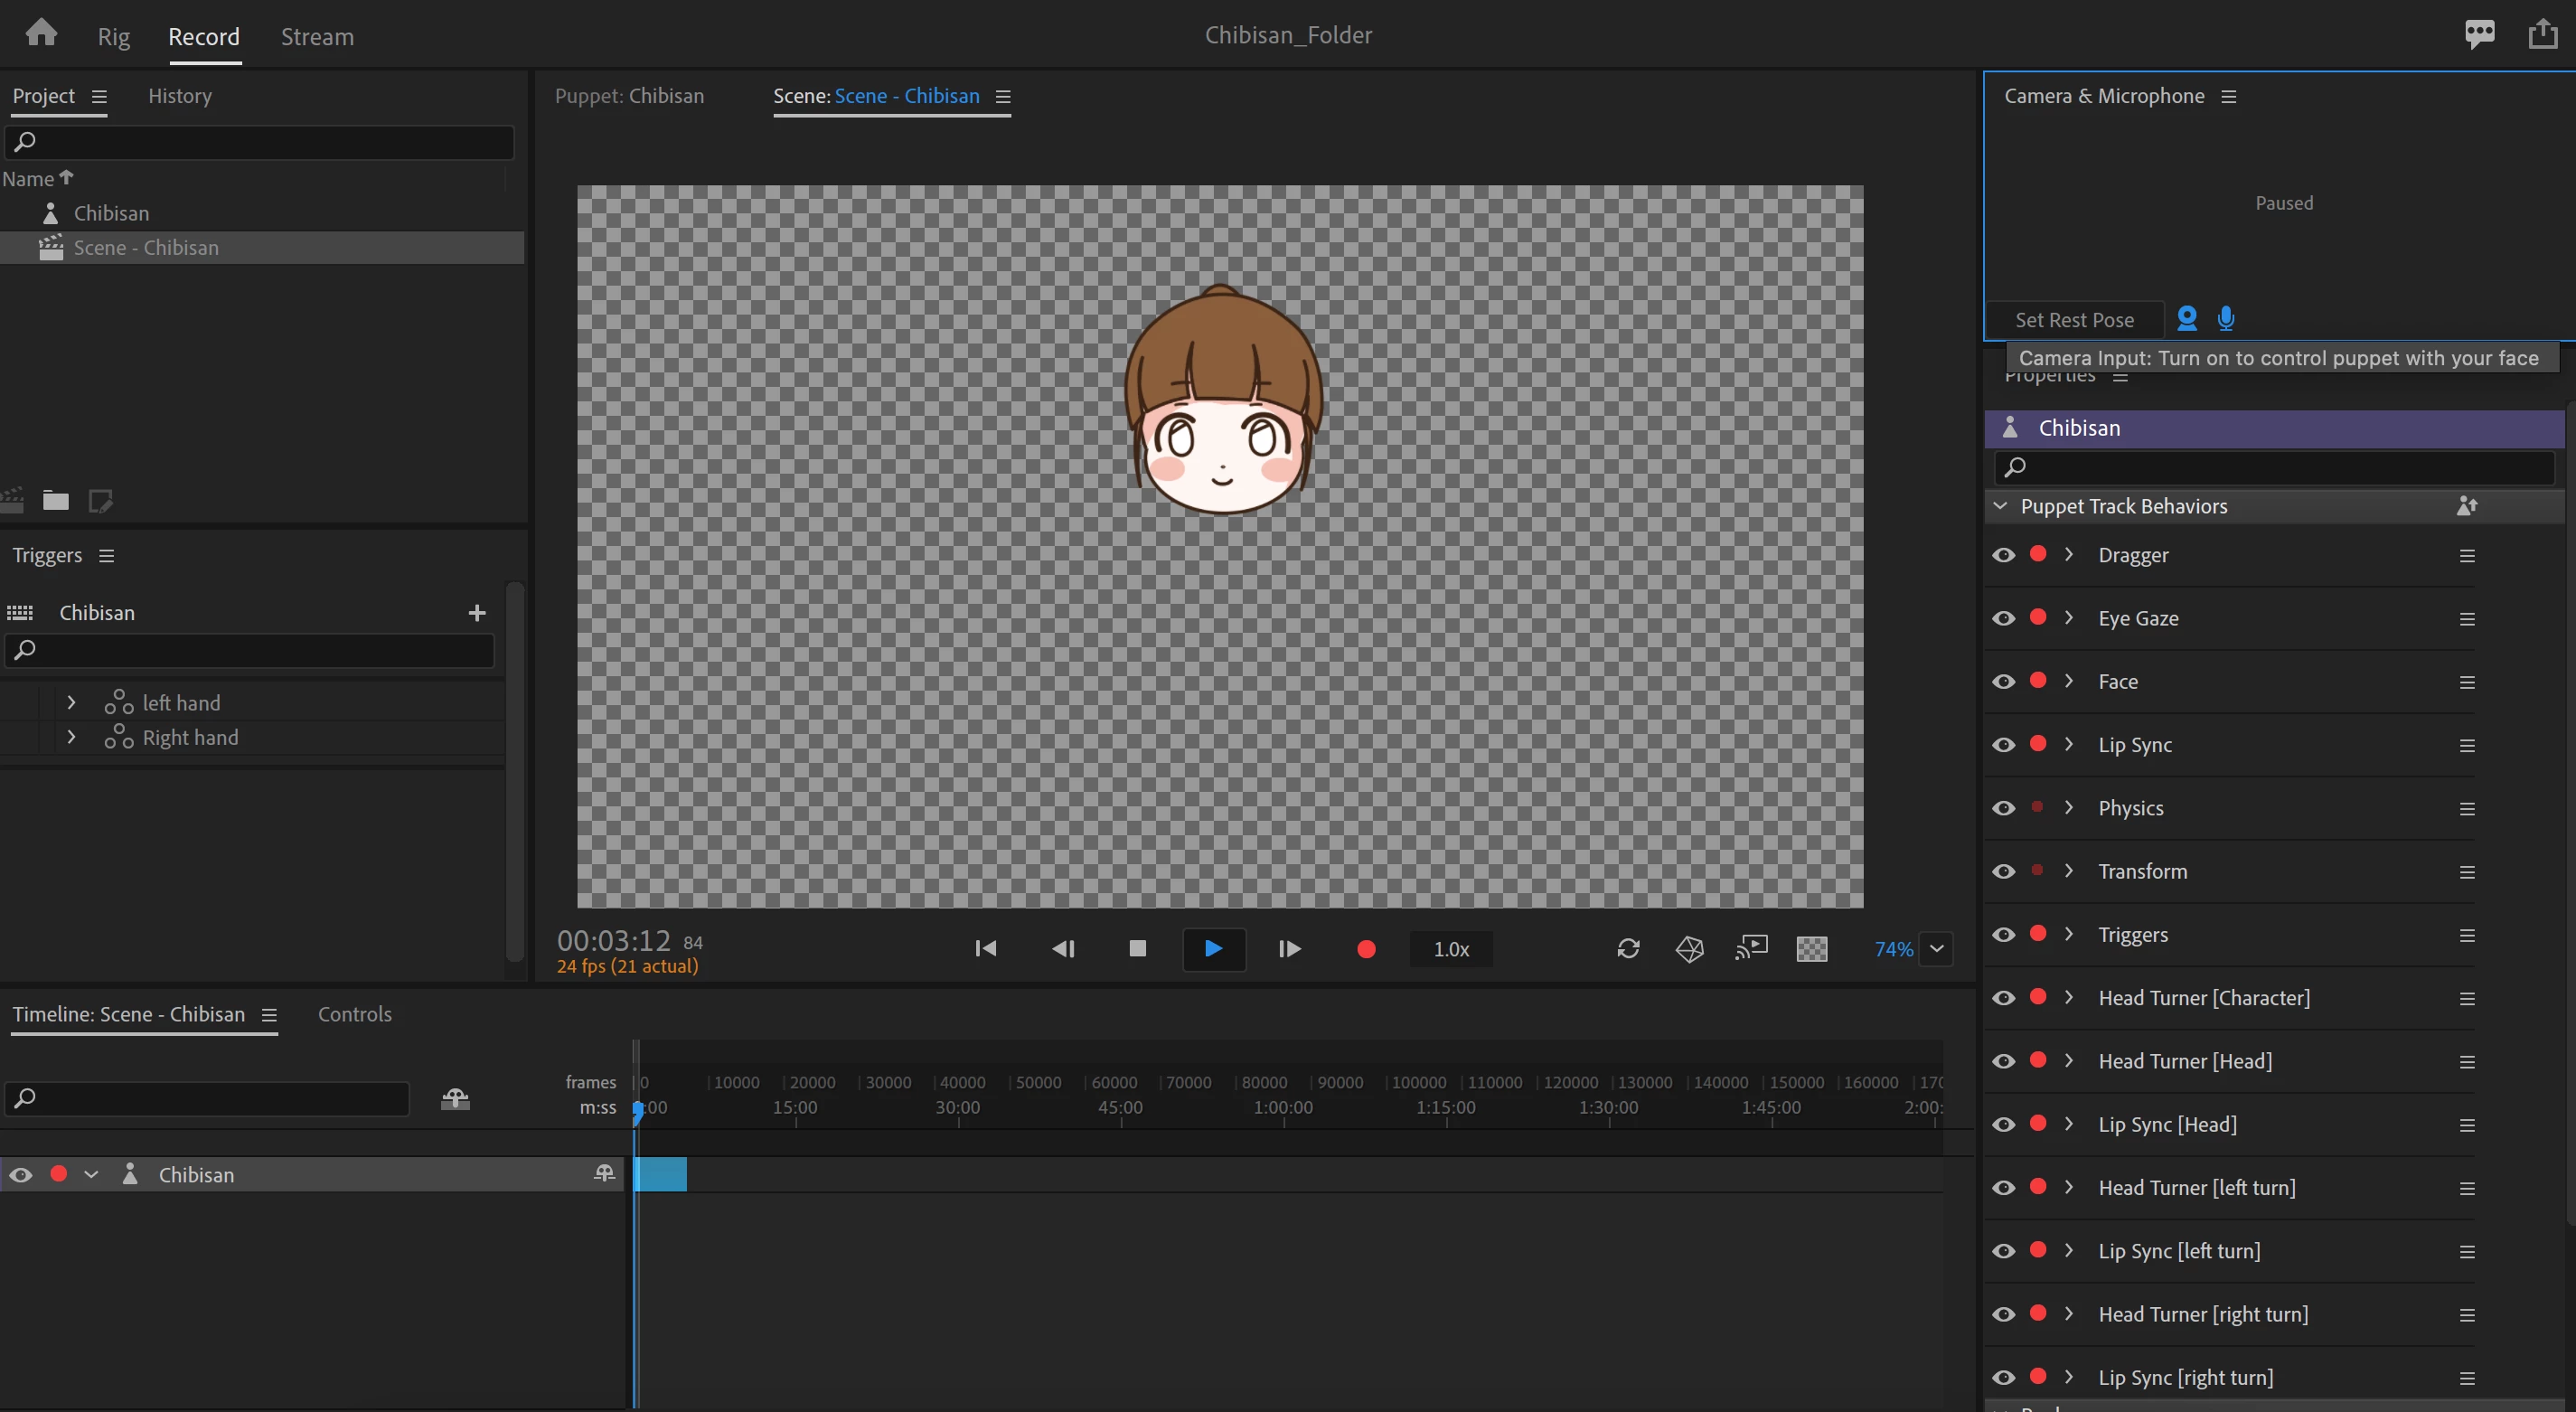This screenshot has height=1412, width=2576.
Task: Click the 1.0x playback speed button
Action: click(1451, 949)
